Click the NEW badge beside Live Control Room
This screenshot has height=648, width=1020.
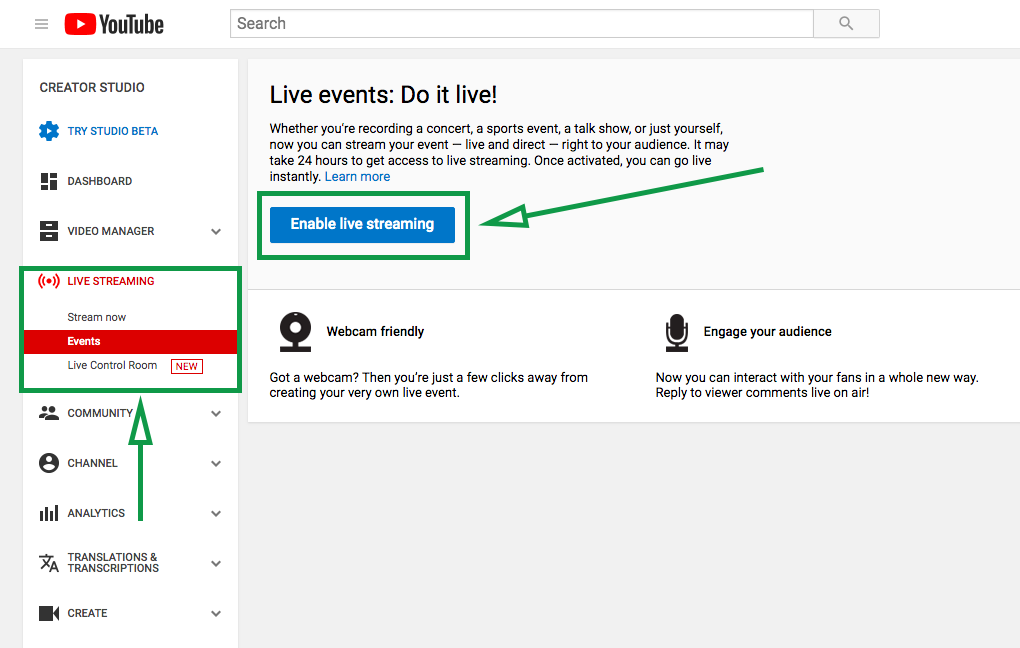click(187, 366)
